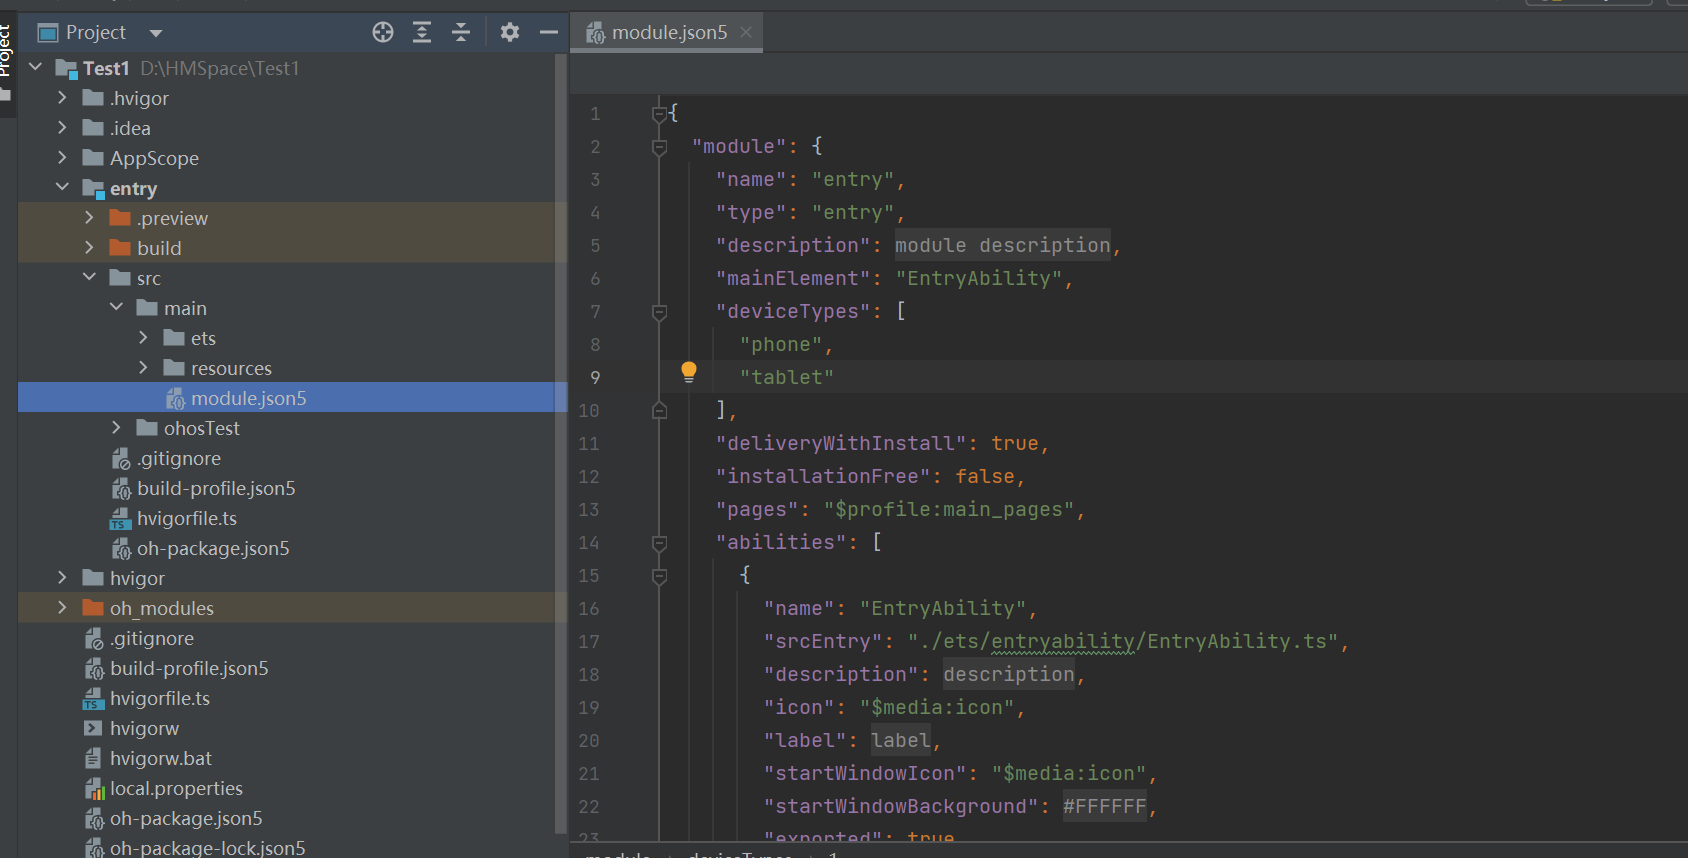Click the root hvigorfile.ts TS icon
1688x858 pixels.
(x=93, y=698)
